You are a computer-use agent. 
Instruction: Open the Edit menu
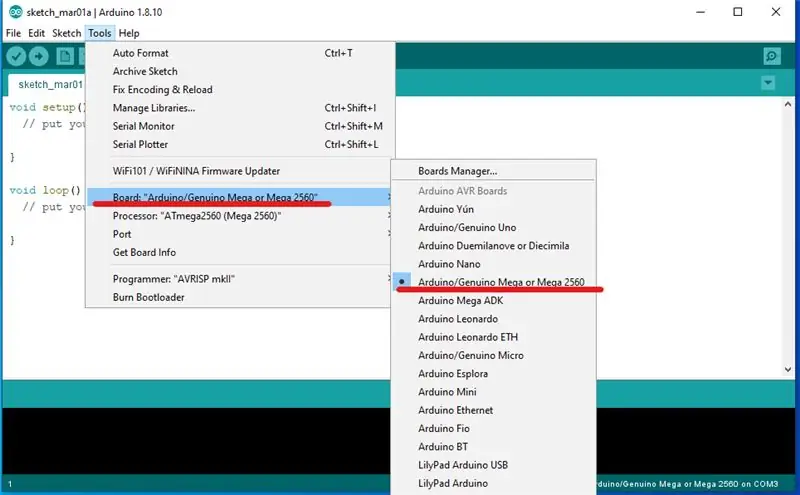tap(36, 33)
